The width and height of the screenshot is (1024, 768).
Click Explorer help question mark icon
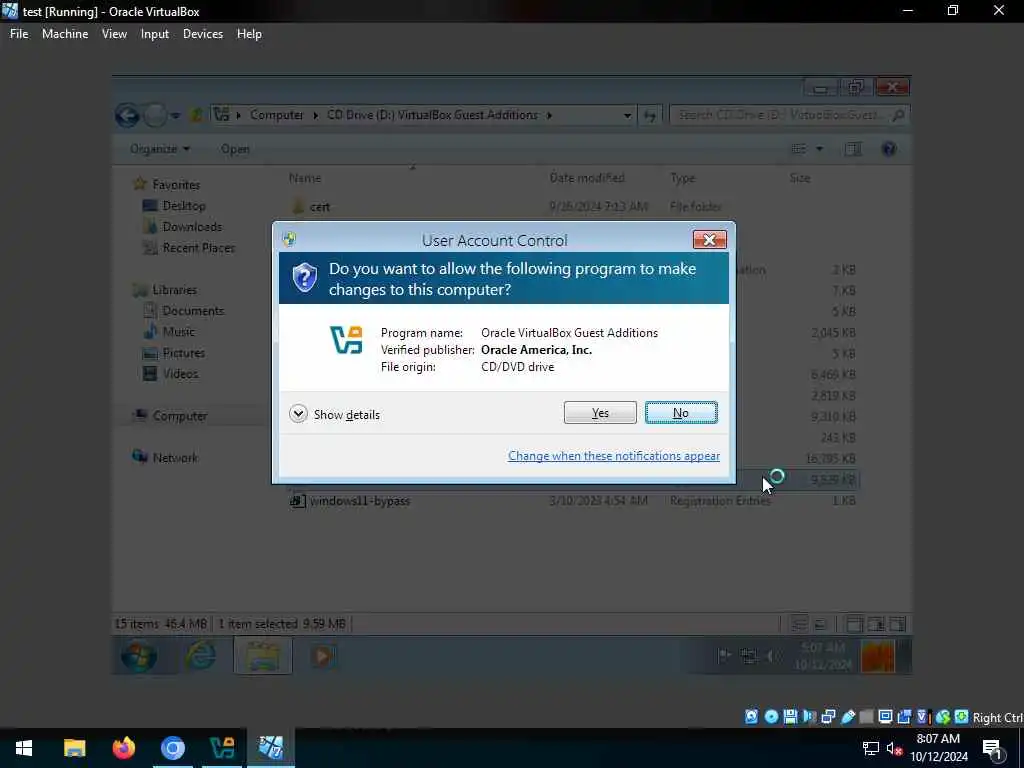888,149
